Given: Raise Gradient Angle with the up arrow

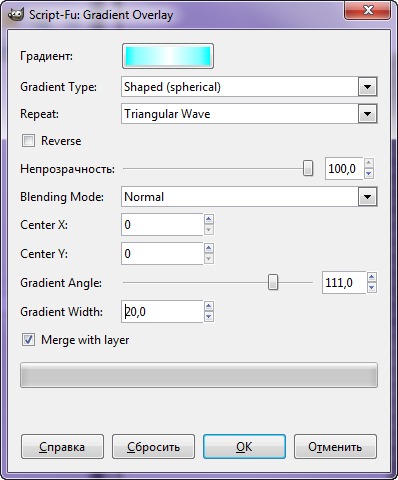Looking at the screenshot, I should pos(372,277).
